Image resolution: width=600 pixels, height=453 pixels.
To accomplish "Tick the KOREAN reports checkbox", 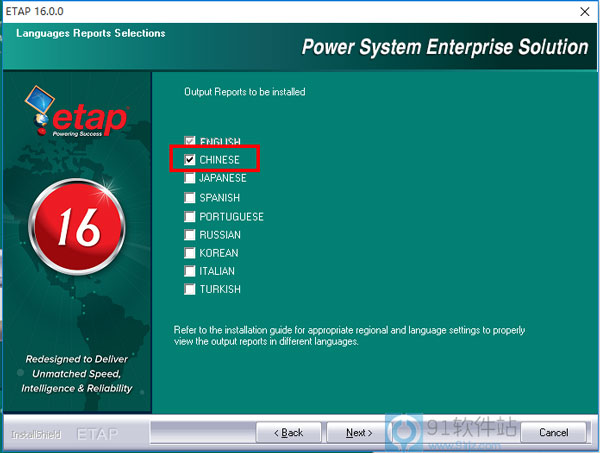I will (x=190, y=253).
